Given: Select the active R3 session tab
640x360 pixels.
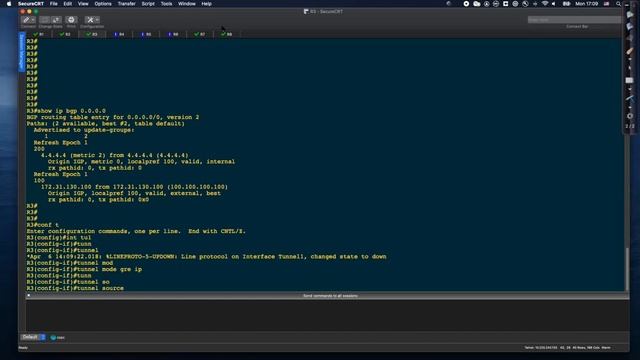Looking at the screenshot, I should tap(92, 34).
